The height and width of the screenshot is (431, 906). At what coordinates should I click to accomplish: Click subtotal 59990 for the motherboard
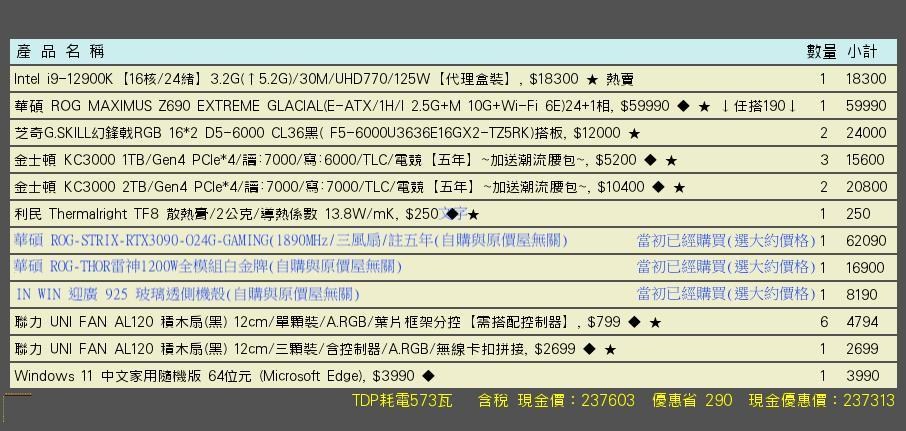coord(866,106)
